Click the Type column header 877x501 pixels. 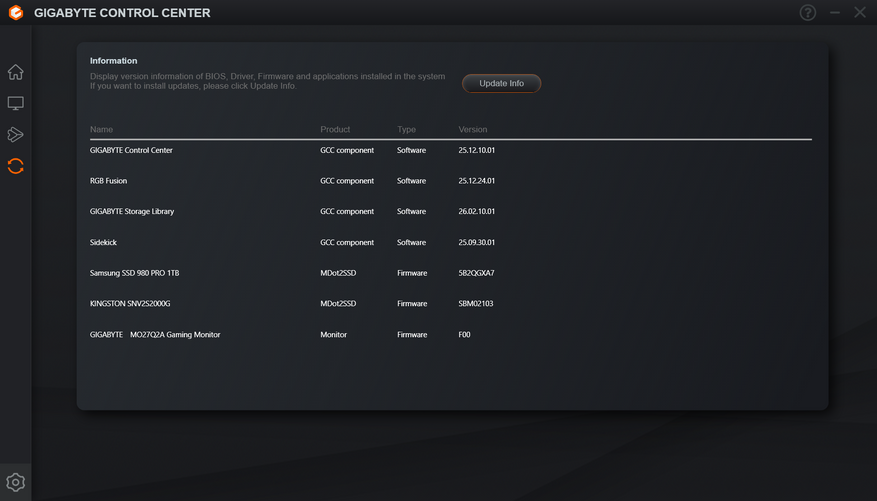(406, 130)
